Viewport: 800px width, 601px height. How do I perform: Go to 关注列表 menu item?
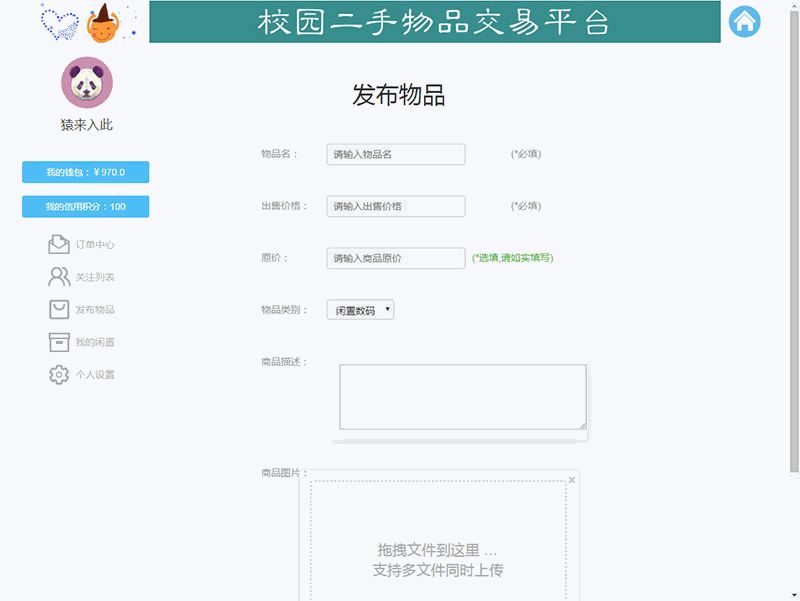95,277
